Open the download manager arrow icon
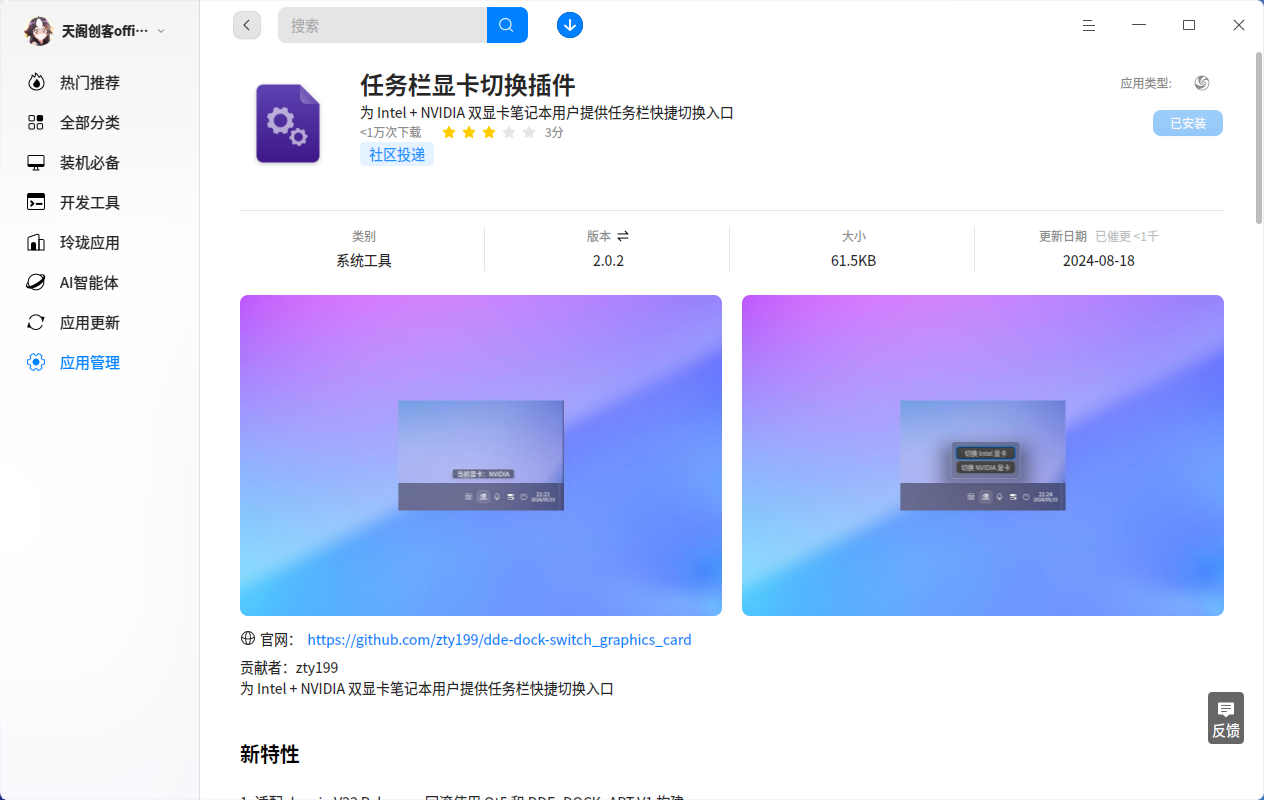 pos(570,25)
